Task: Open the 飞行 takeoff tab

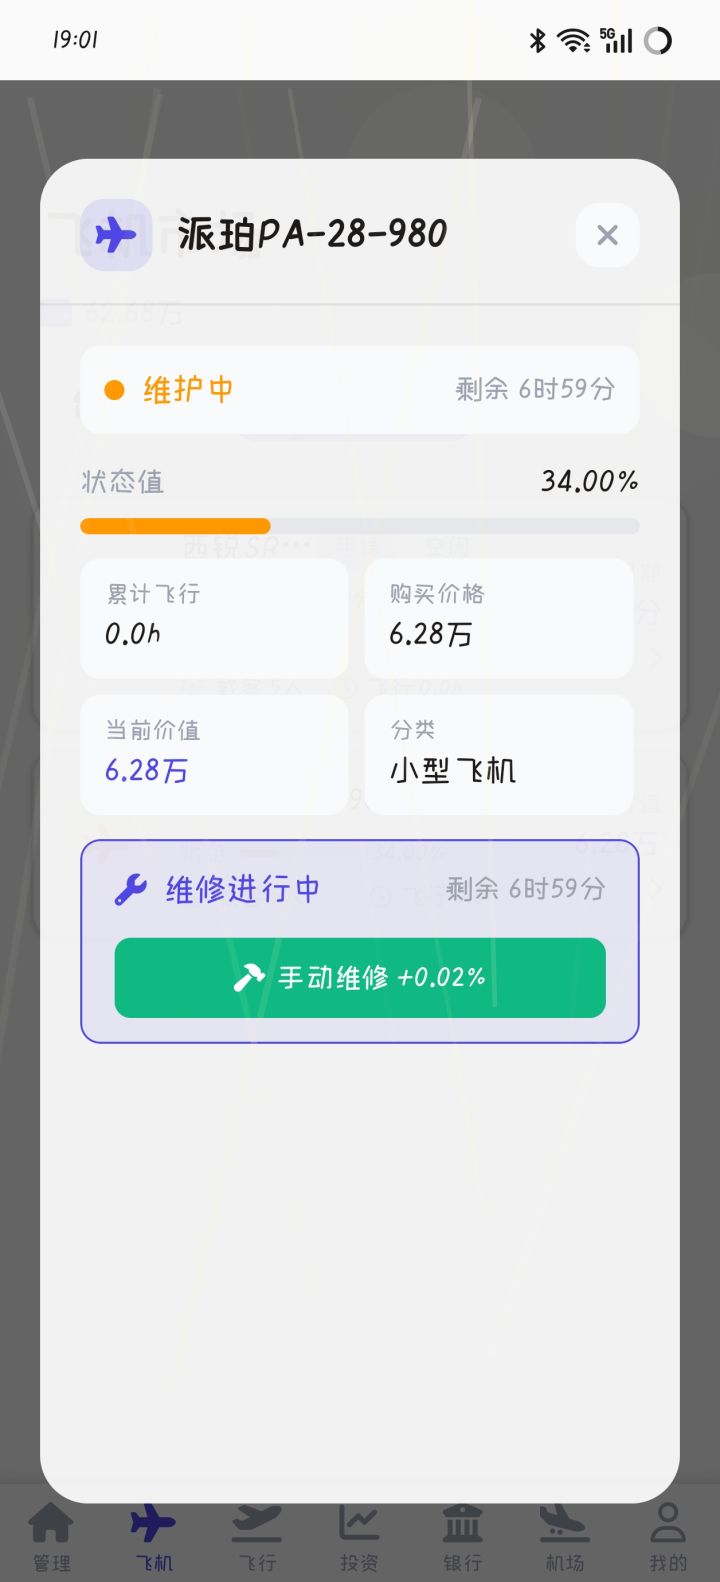Action: (257, 1537)
